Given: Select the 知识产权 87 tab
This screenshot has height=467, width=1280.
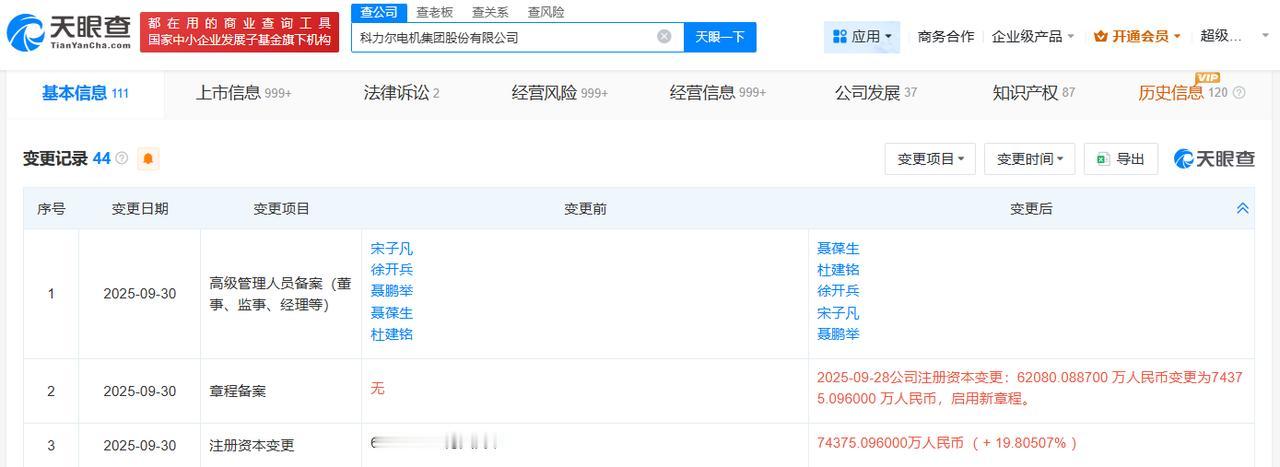Looking at the screenshot, I should (x=1034, y=93).
